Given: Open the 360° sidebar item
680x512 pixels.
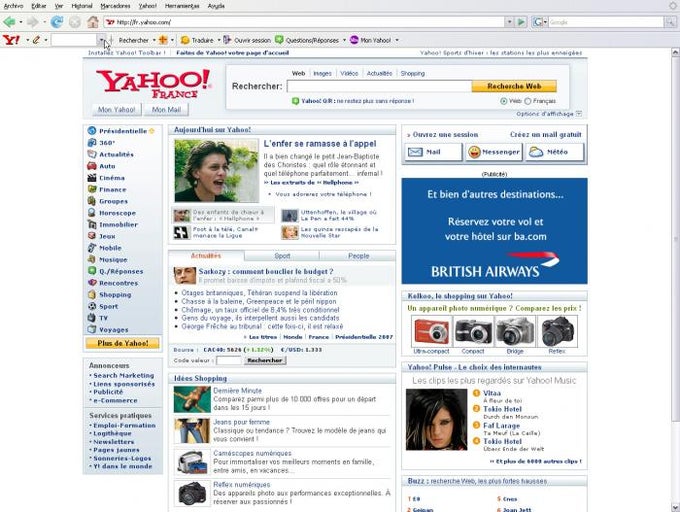Looking at the screenshot, I should (107, 143).
